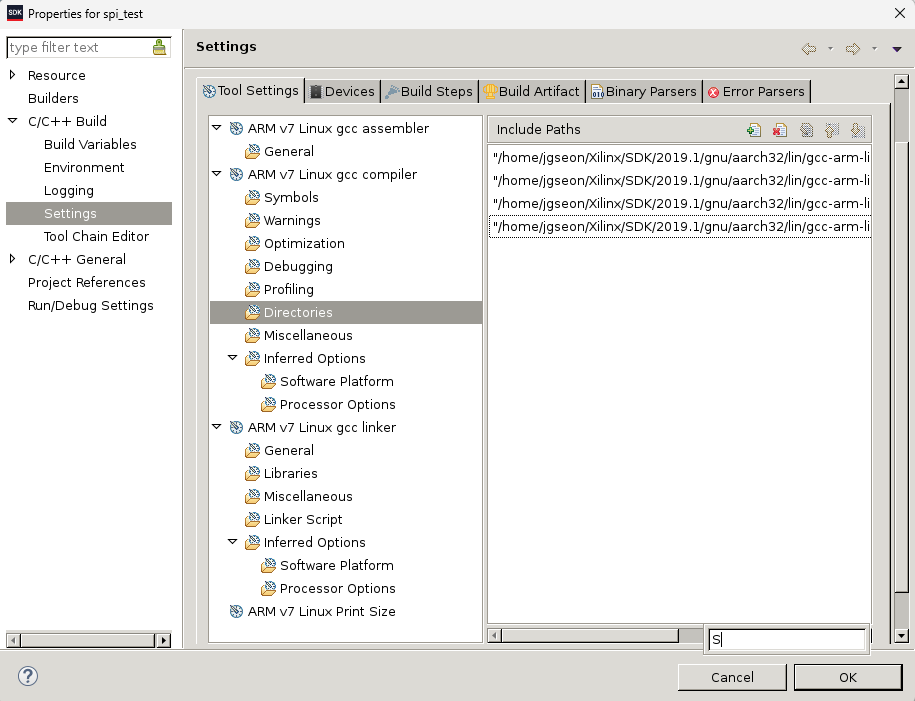Cancel the properties dialog
The height and width of the screenshot is (701, 915).
731,677
